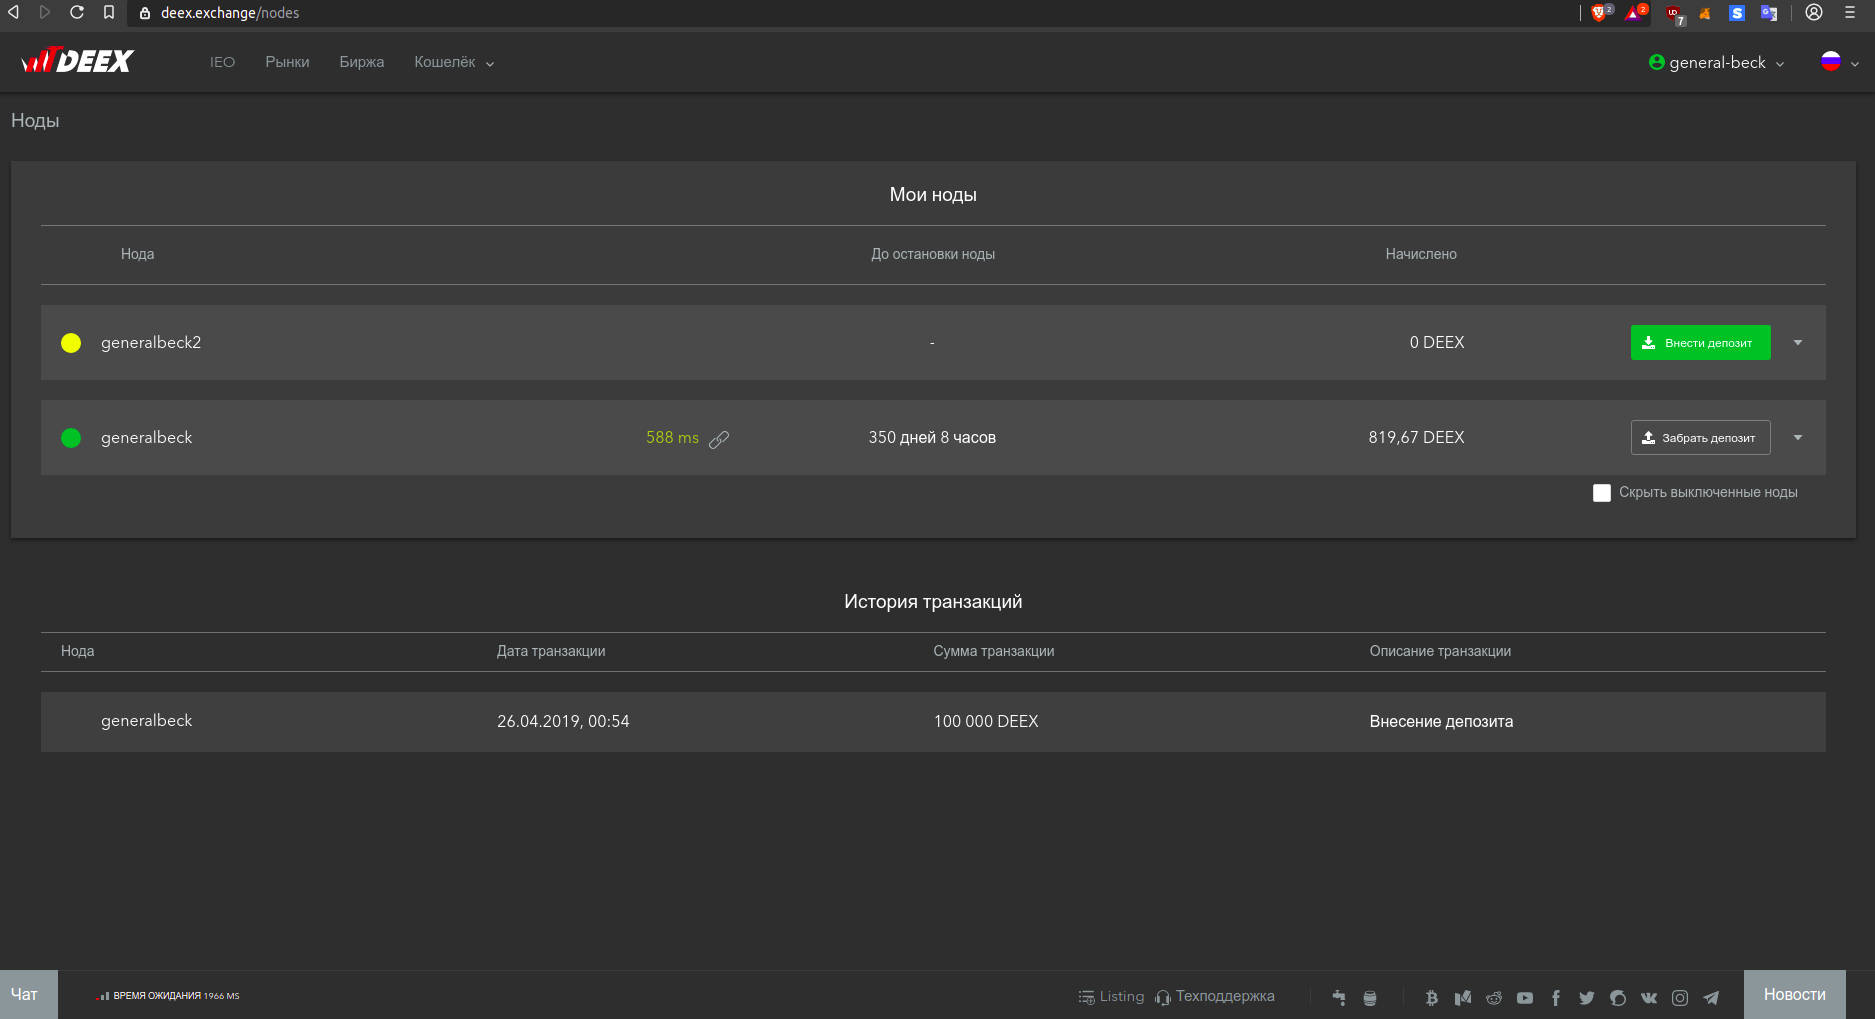Viewport: 1875px width, 1019px height.
Task: Click the Описание транзакции column header
Action: (1440, 651)
